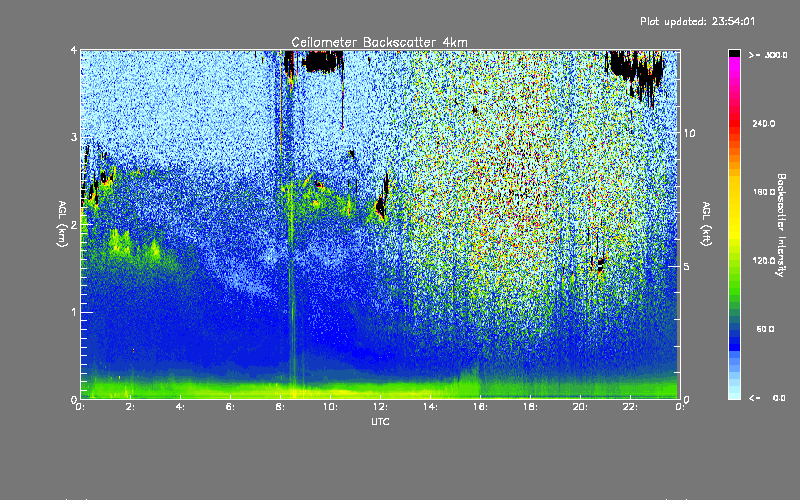Screen dimensions: 800x500
Task: Click the "22:" tick on the UTC axis
Action: [x=630, y=407]
